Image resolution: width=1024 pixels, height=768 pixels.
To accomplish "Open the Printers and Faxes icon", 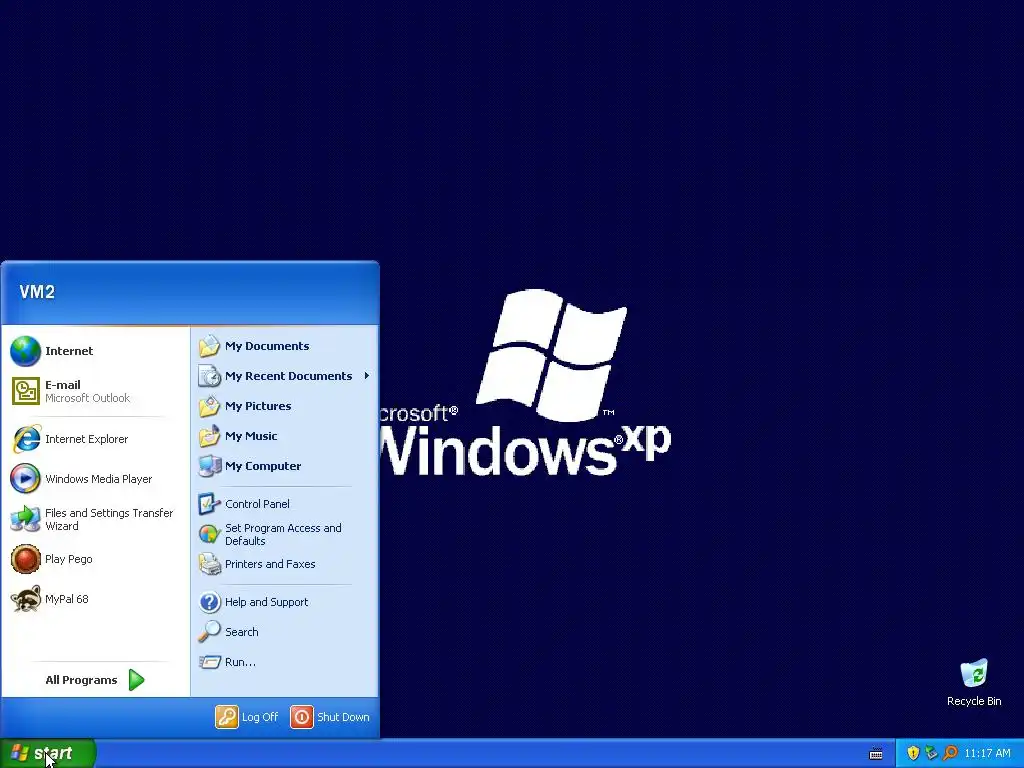I will pos(210,564).
